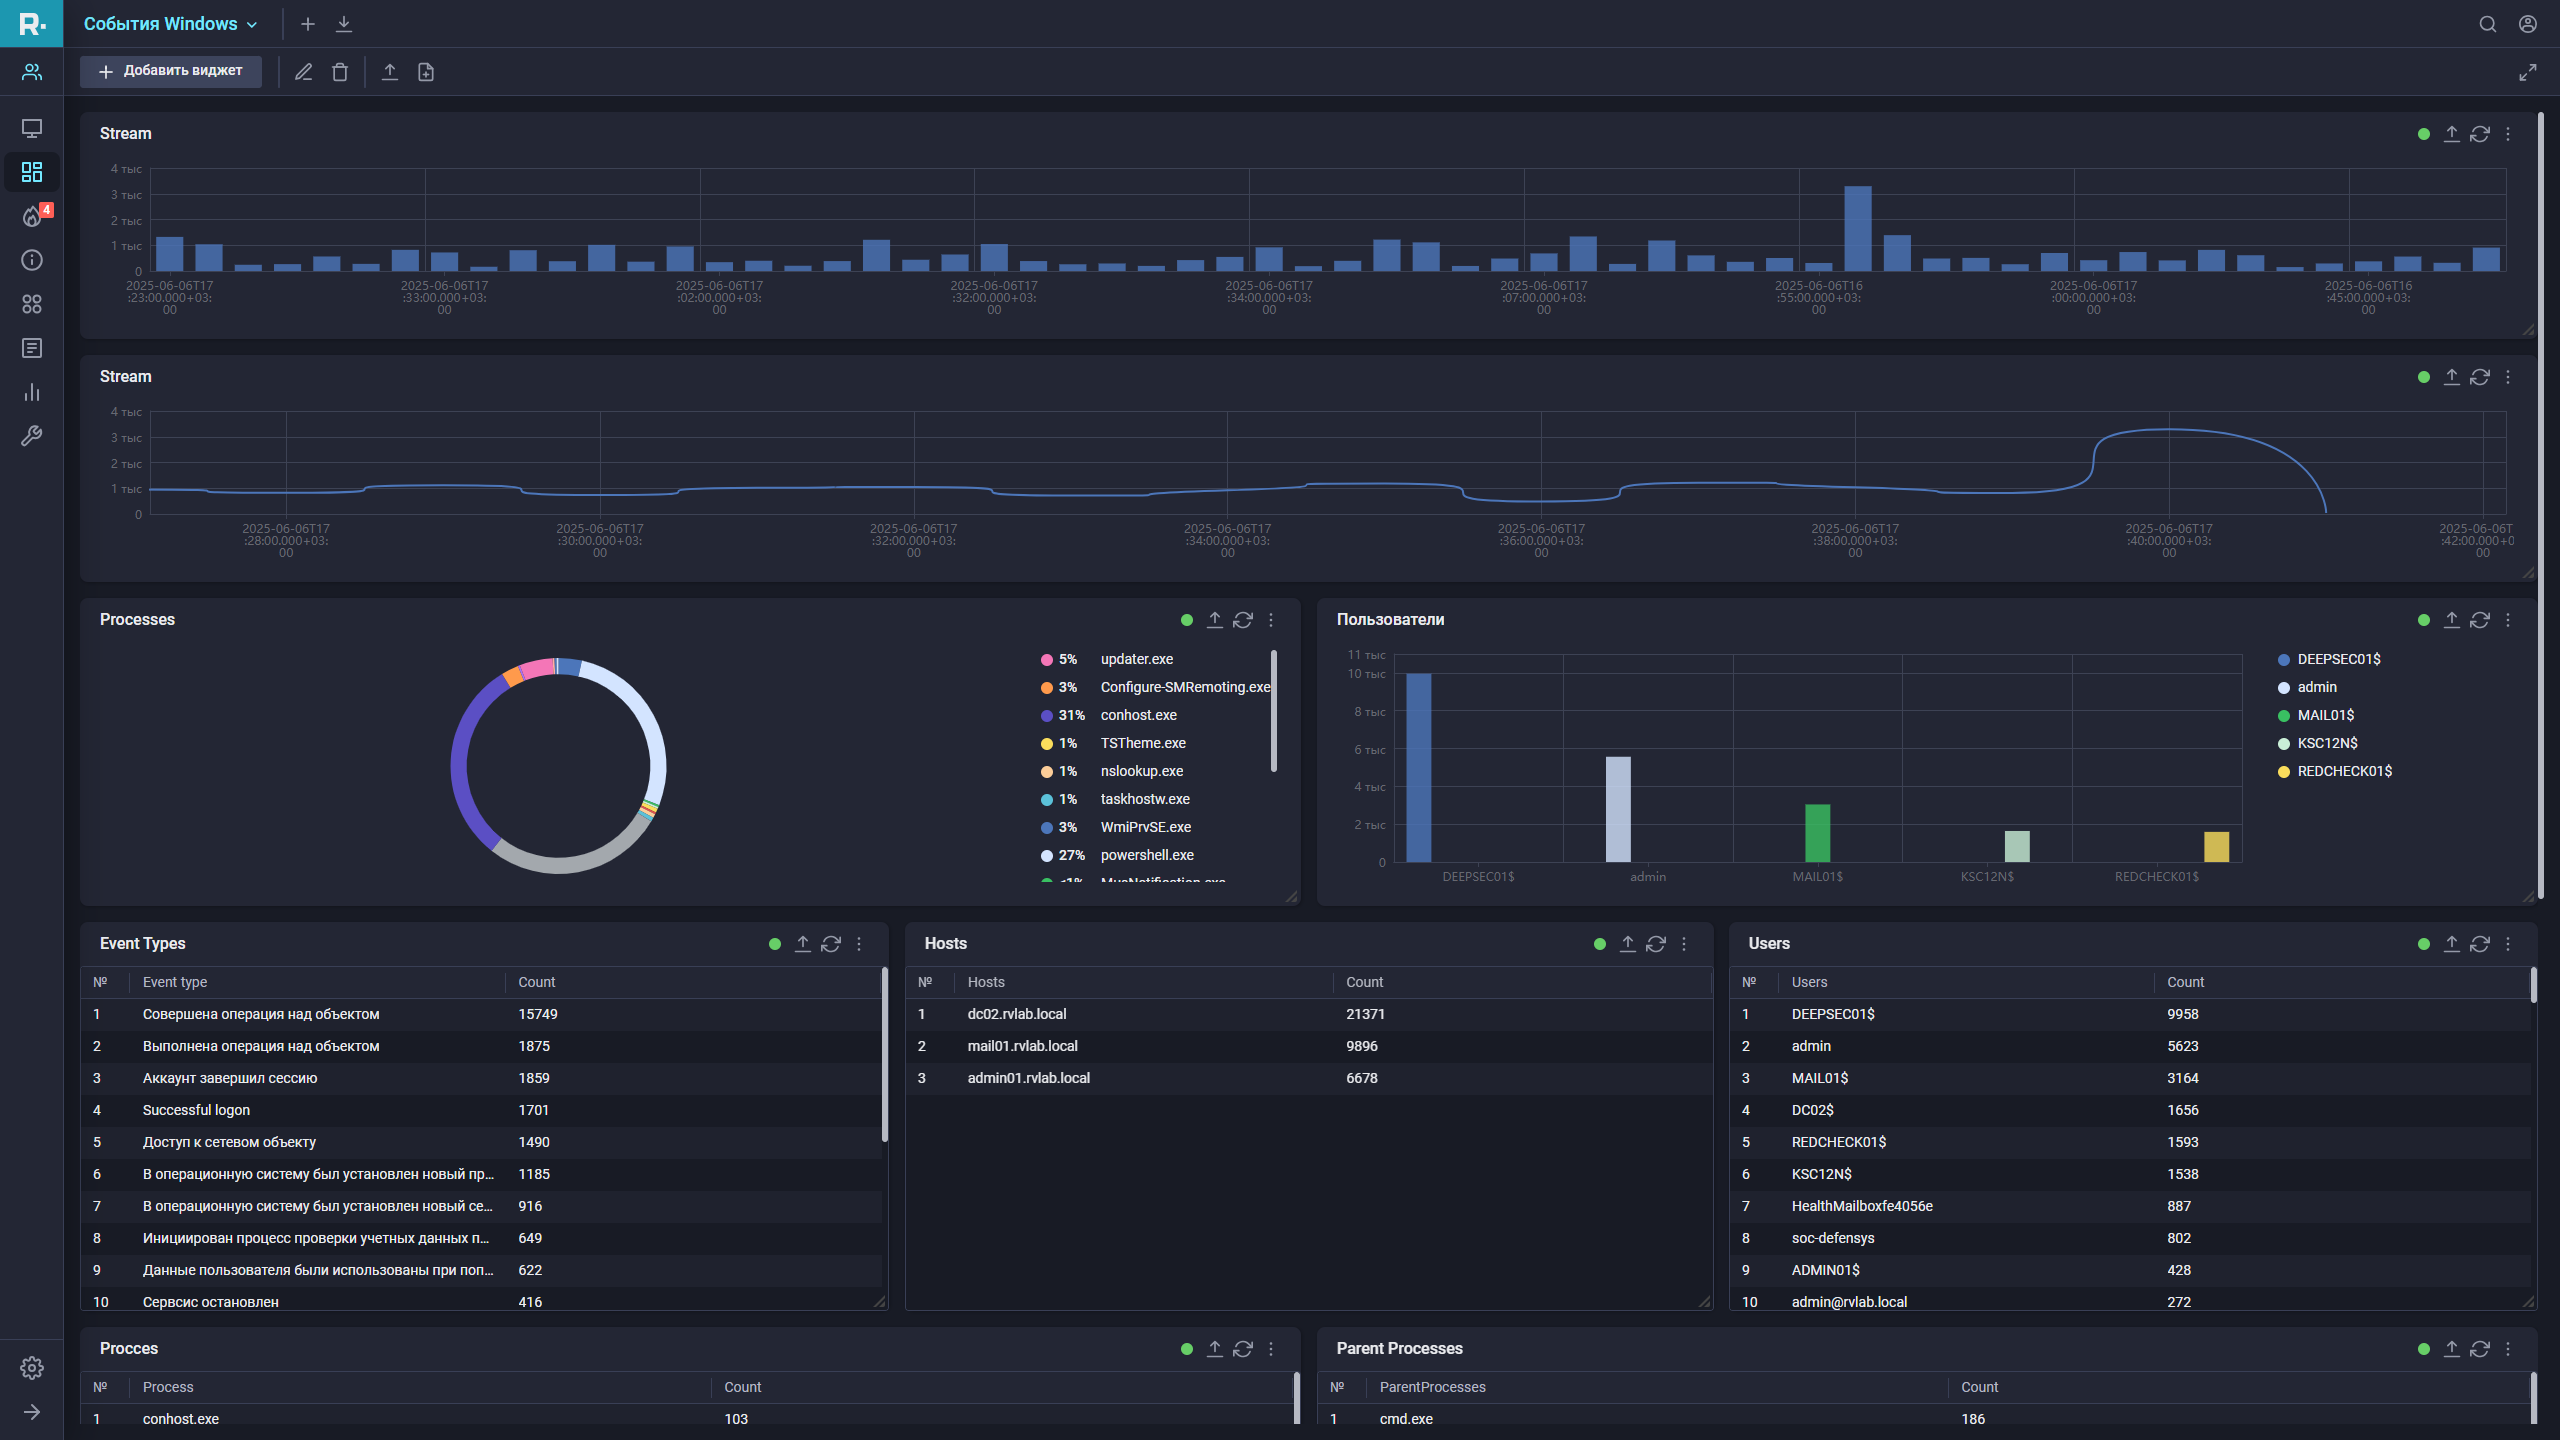The image size is (2560, 1440).
Task: Export the Hosts widget using upload icon
Action: pos(1628,944)
